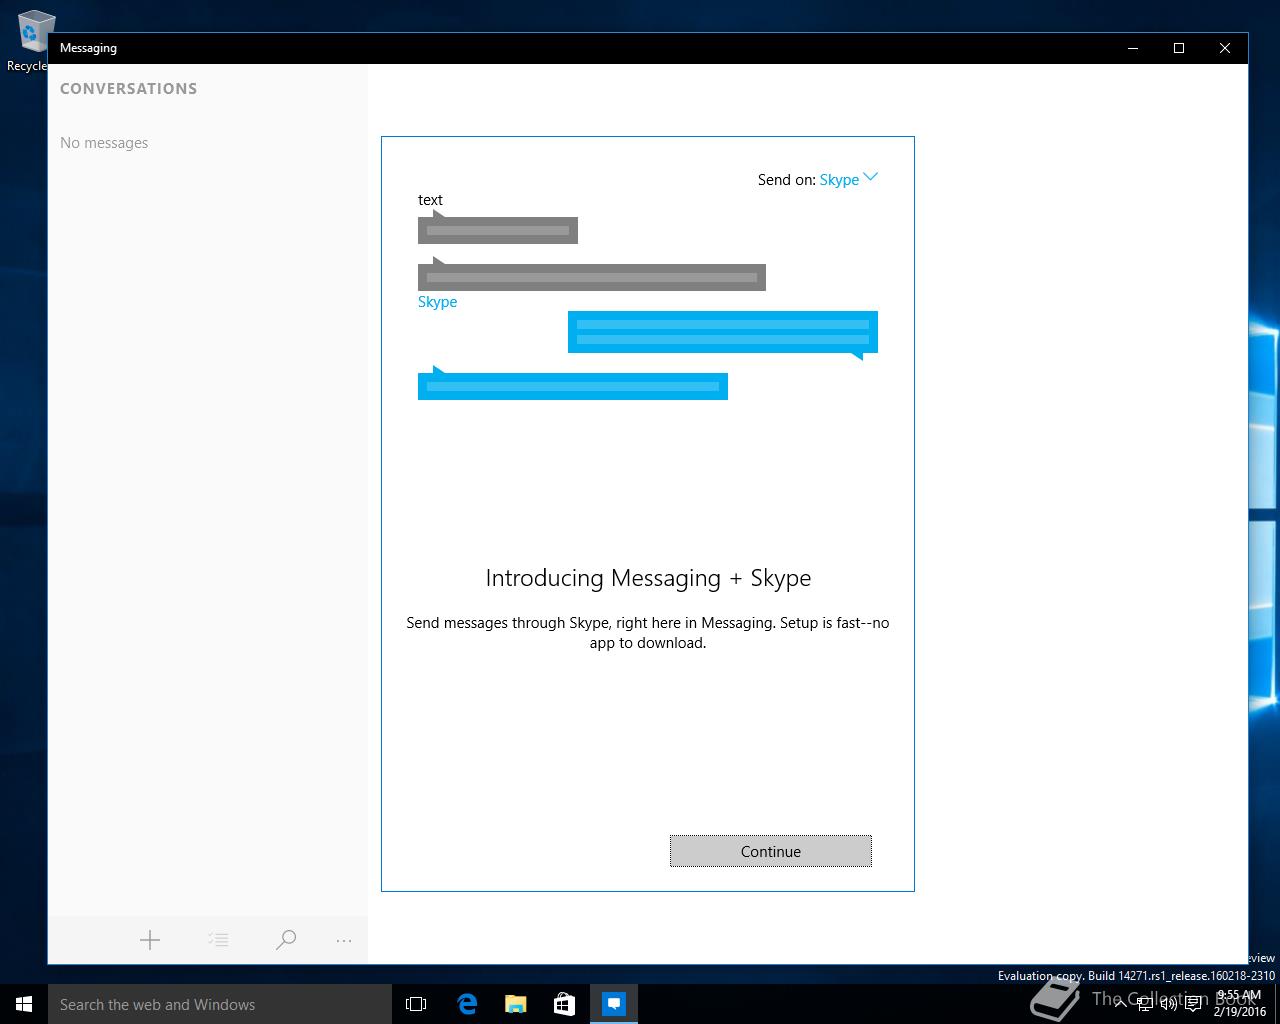Click the CONVERSATIONS header

coord(128,88)
